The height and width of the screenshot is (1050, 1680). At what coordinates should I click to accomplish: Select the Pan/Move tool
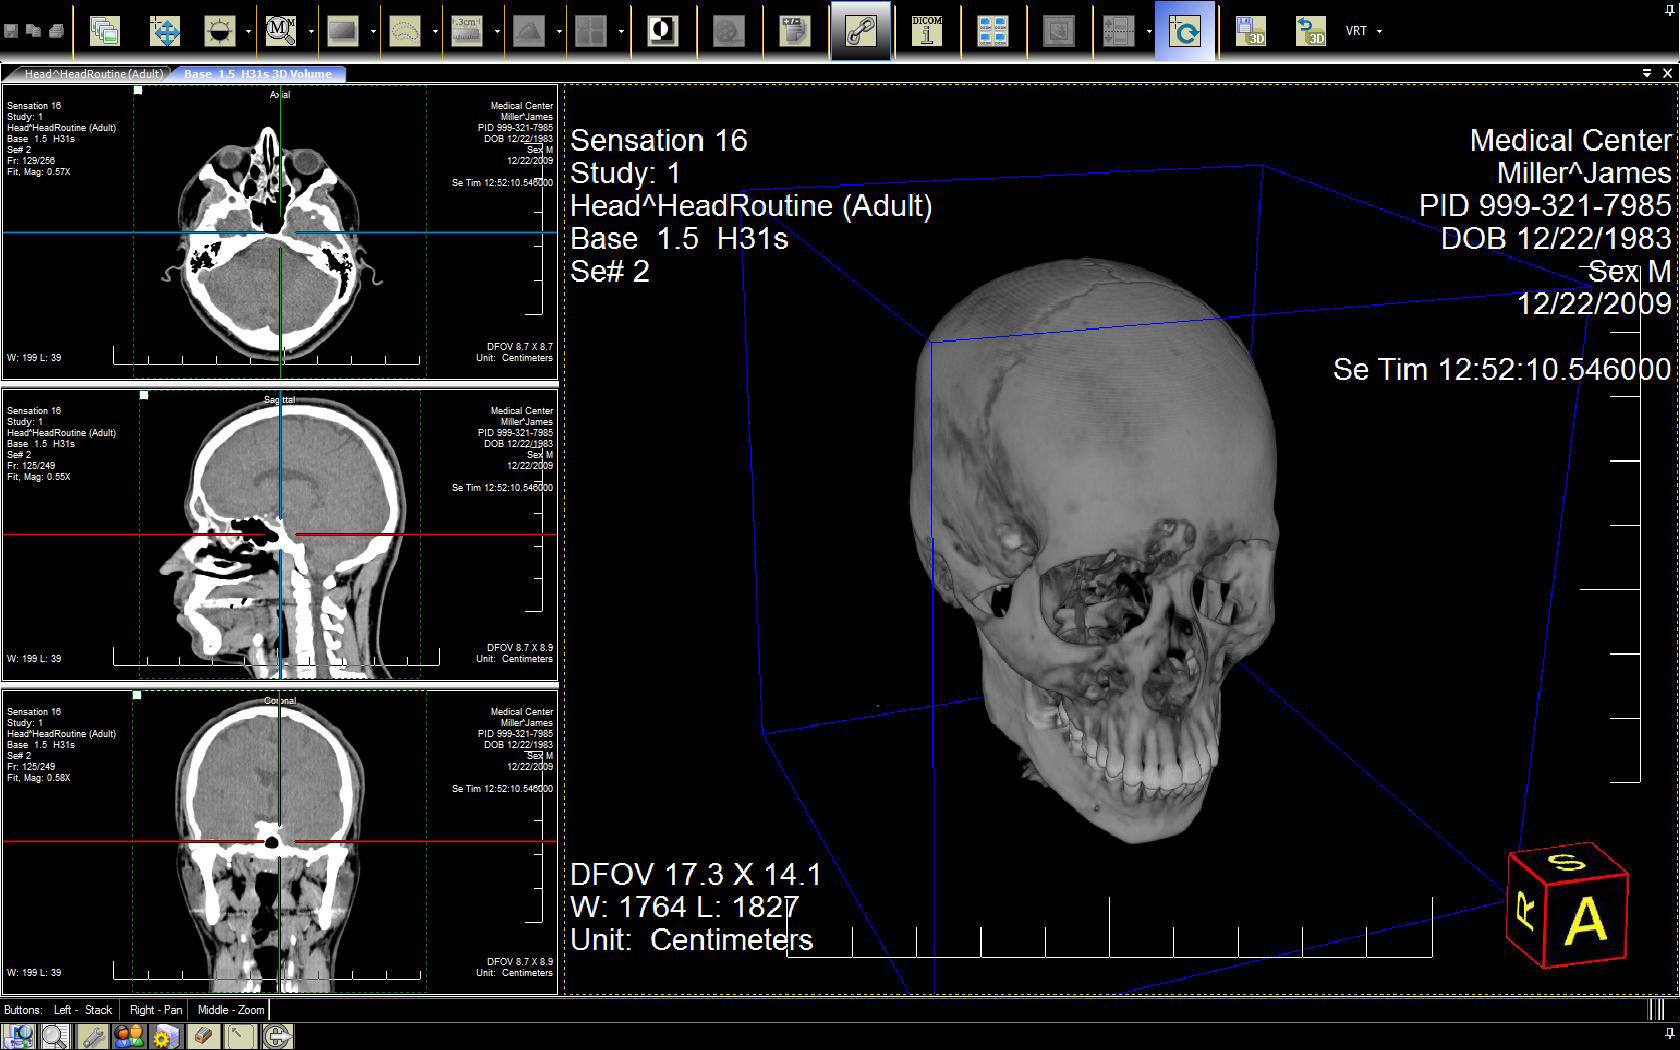pos(165,31)
